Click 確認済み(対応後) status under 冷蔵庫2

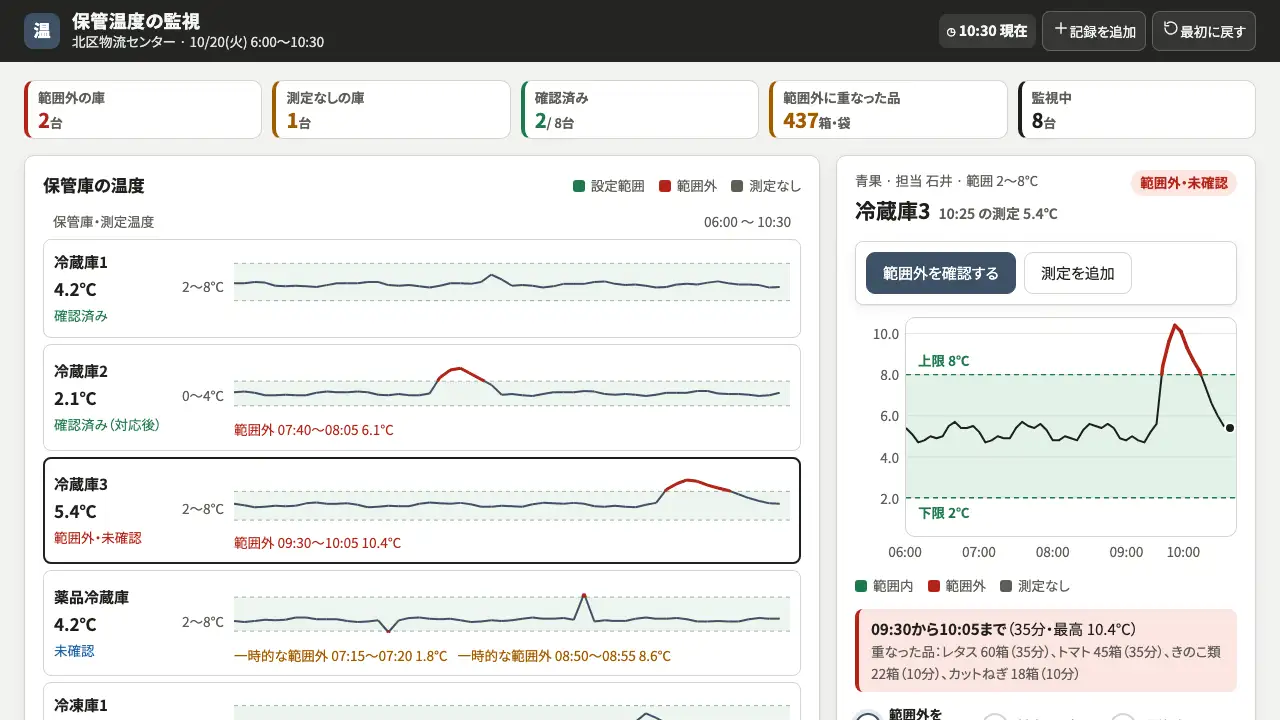click(107, 425)
